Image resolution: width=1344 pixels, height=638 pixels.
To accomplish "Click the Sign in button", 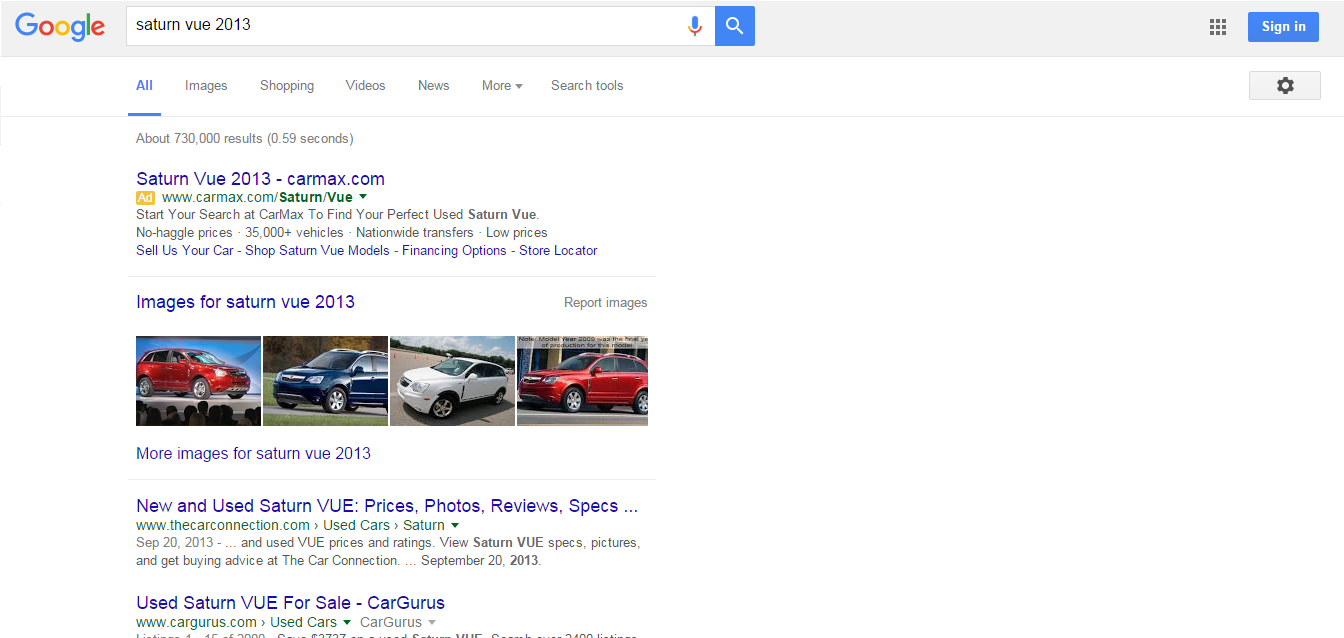I will pyautogui.click(x=1283, y=27).
